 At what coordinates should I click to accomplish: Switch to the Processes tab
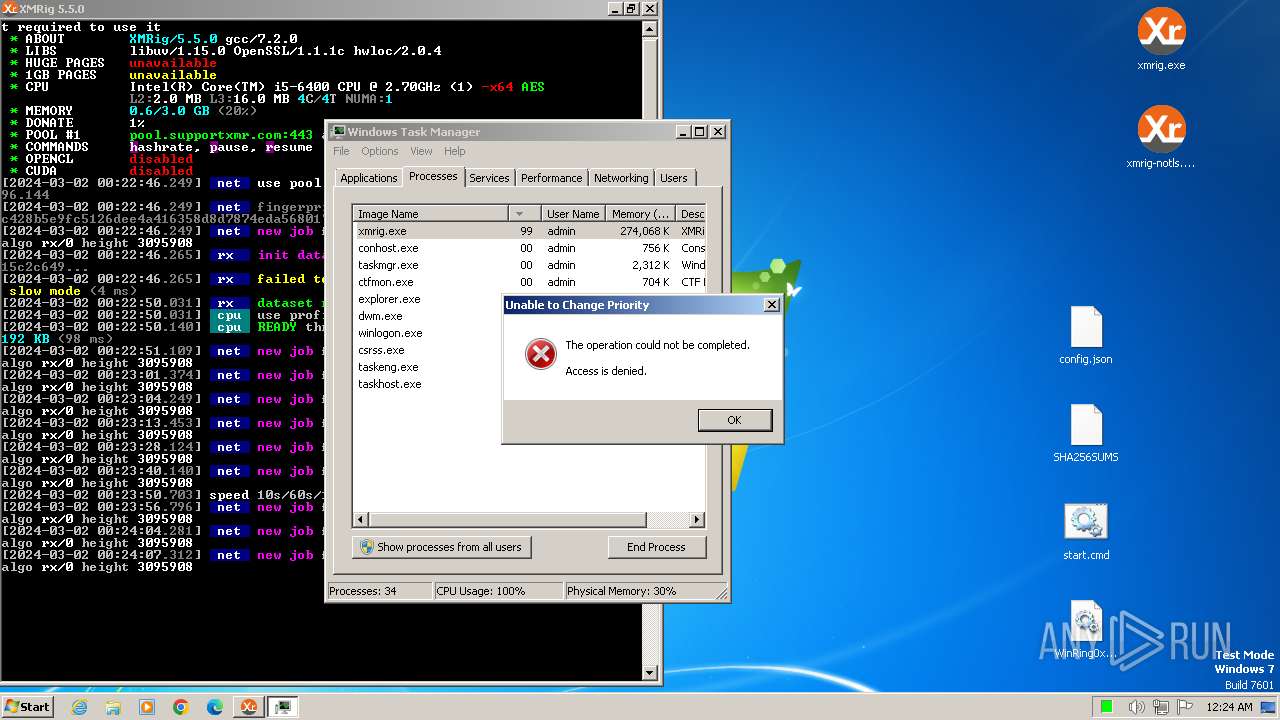pyautogui.click(x=433, y=176)
